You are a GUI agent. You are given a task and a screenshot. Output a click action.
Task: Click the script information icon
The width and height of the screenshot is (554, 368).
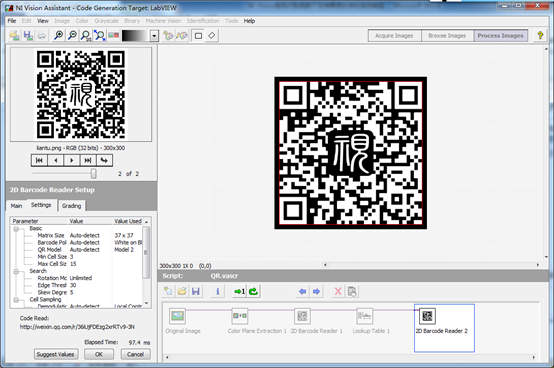click(217, 291)
